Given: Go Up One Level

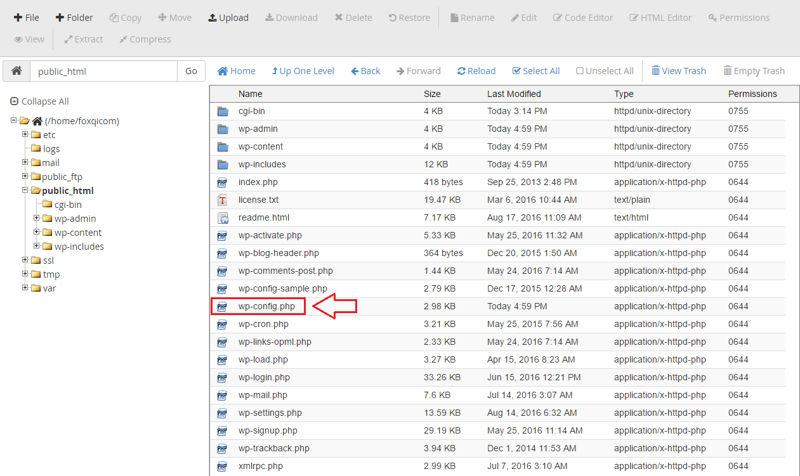Looking at the screenshot, I should click(303, 71).
